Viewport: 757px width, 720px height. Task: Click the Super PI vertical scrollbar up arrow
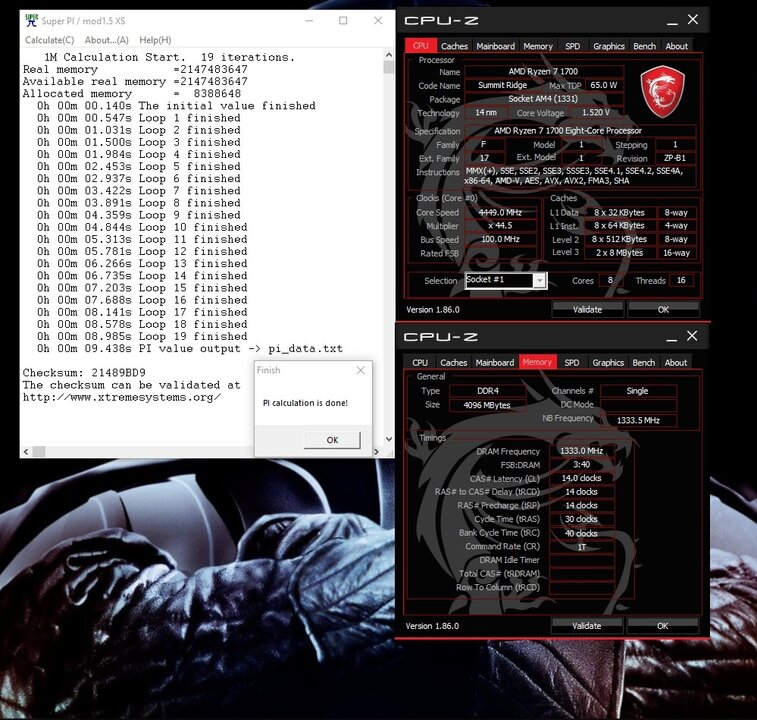tap(389, 55)
